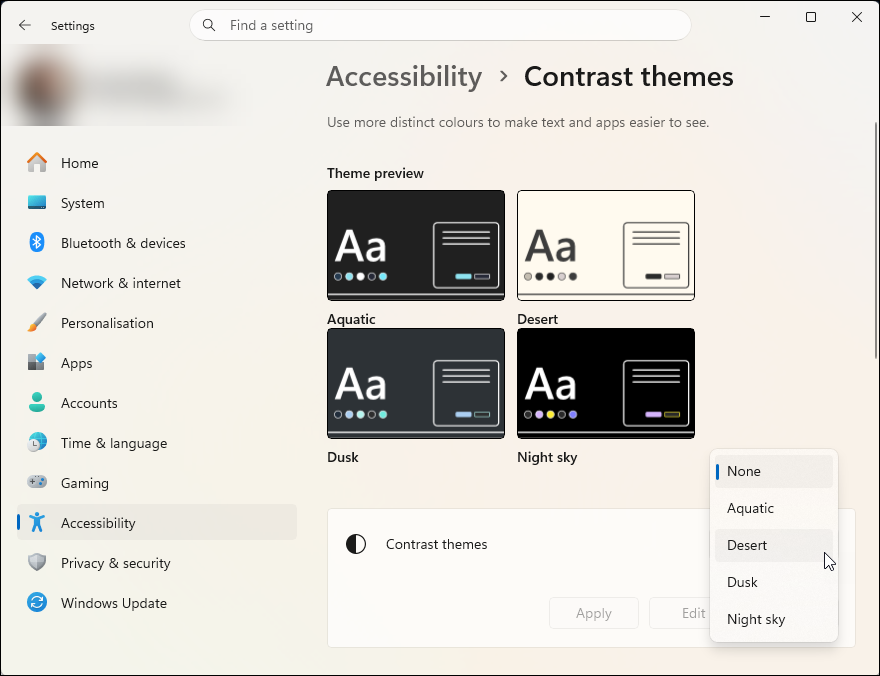Click the Night sky theme preview thumbnail
This screenshot has width=880, height=676.
tap(605, 383)
